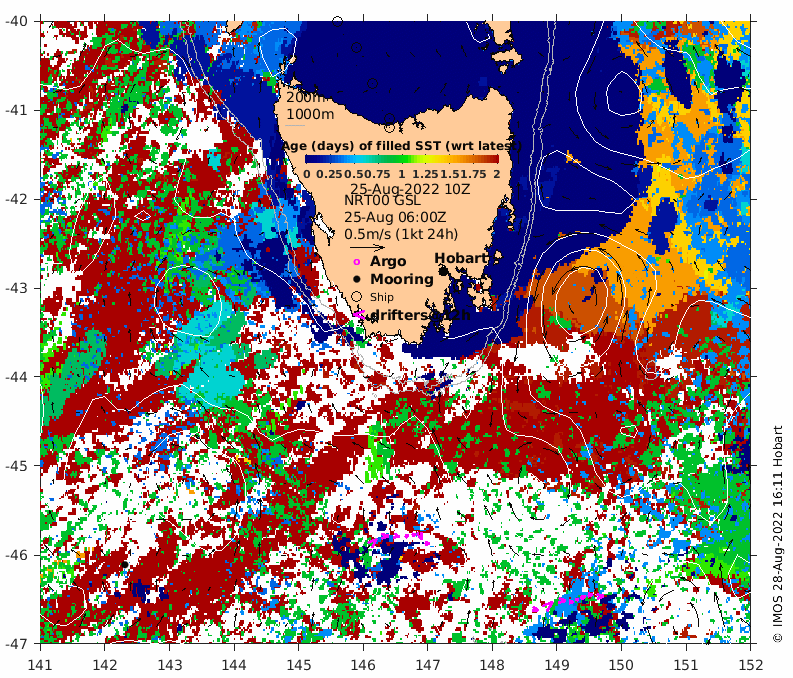The image size is (793, 678).
Task: Click the colorbar tick label '0.25'
Action: (330, 174)
